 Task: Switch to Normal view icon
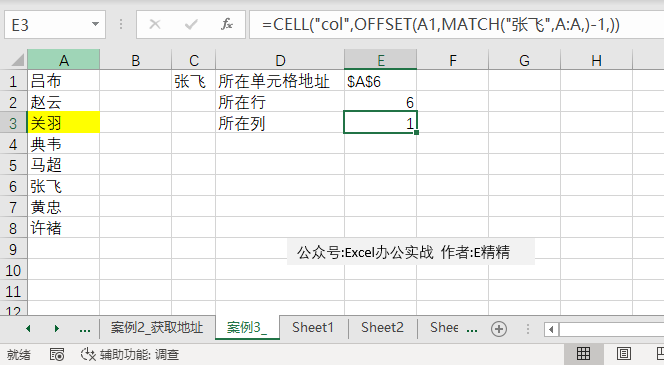(584, 353)
